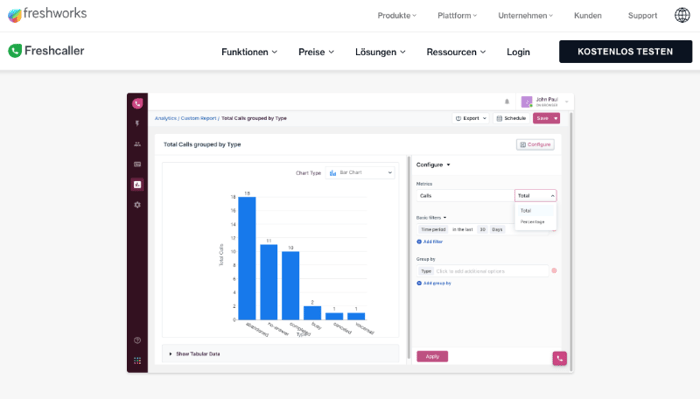Expand the Preise dropdown
The height and width of the screenshot is (399, 700).
click(x=316, y=52)
